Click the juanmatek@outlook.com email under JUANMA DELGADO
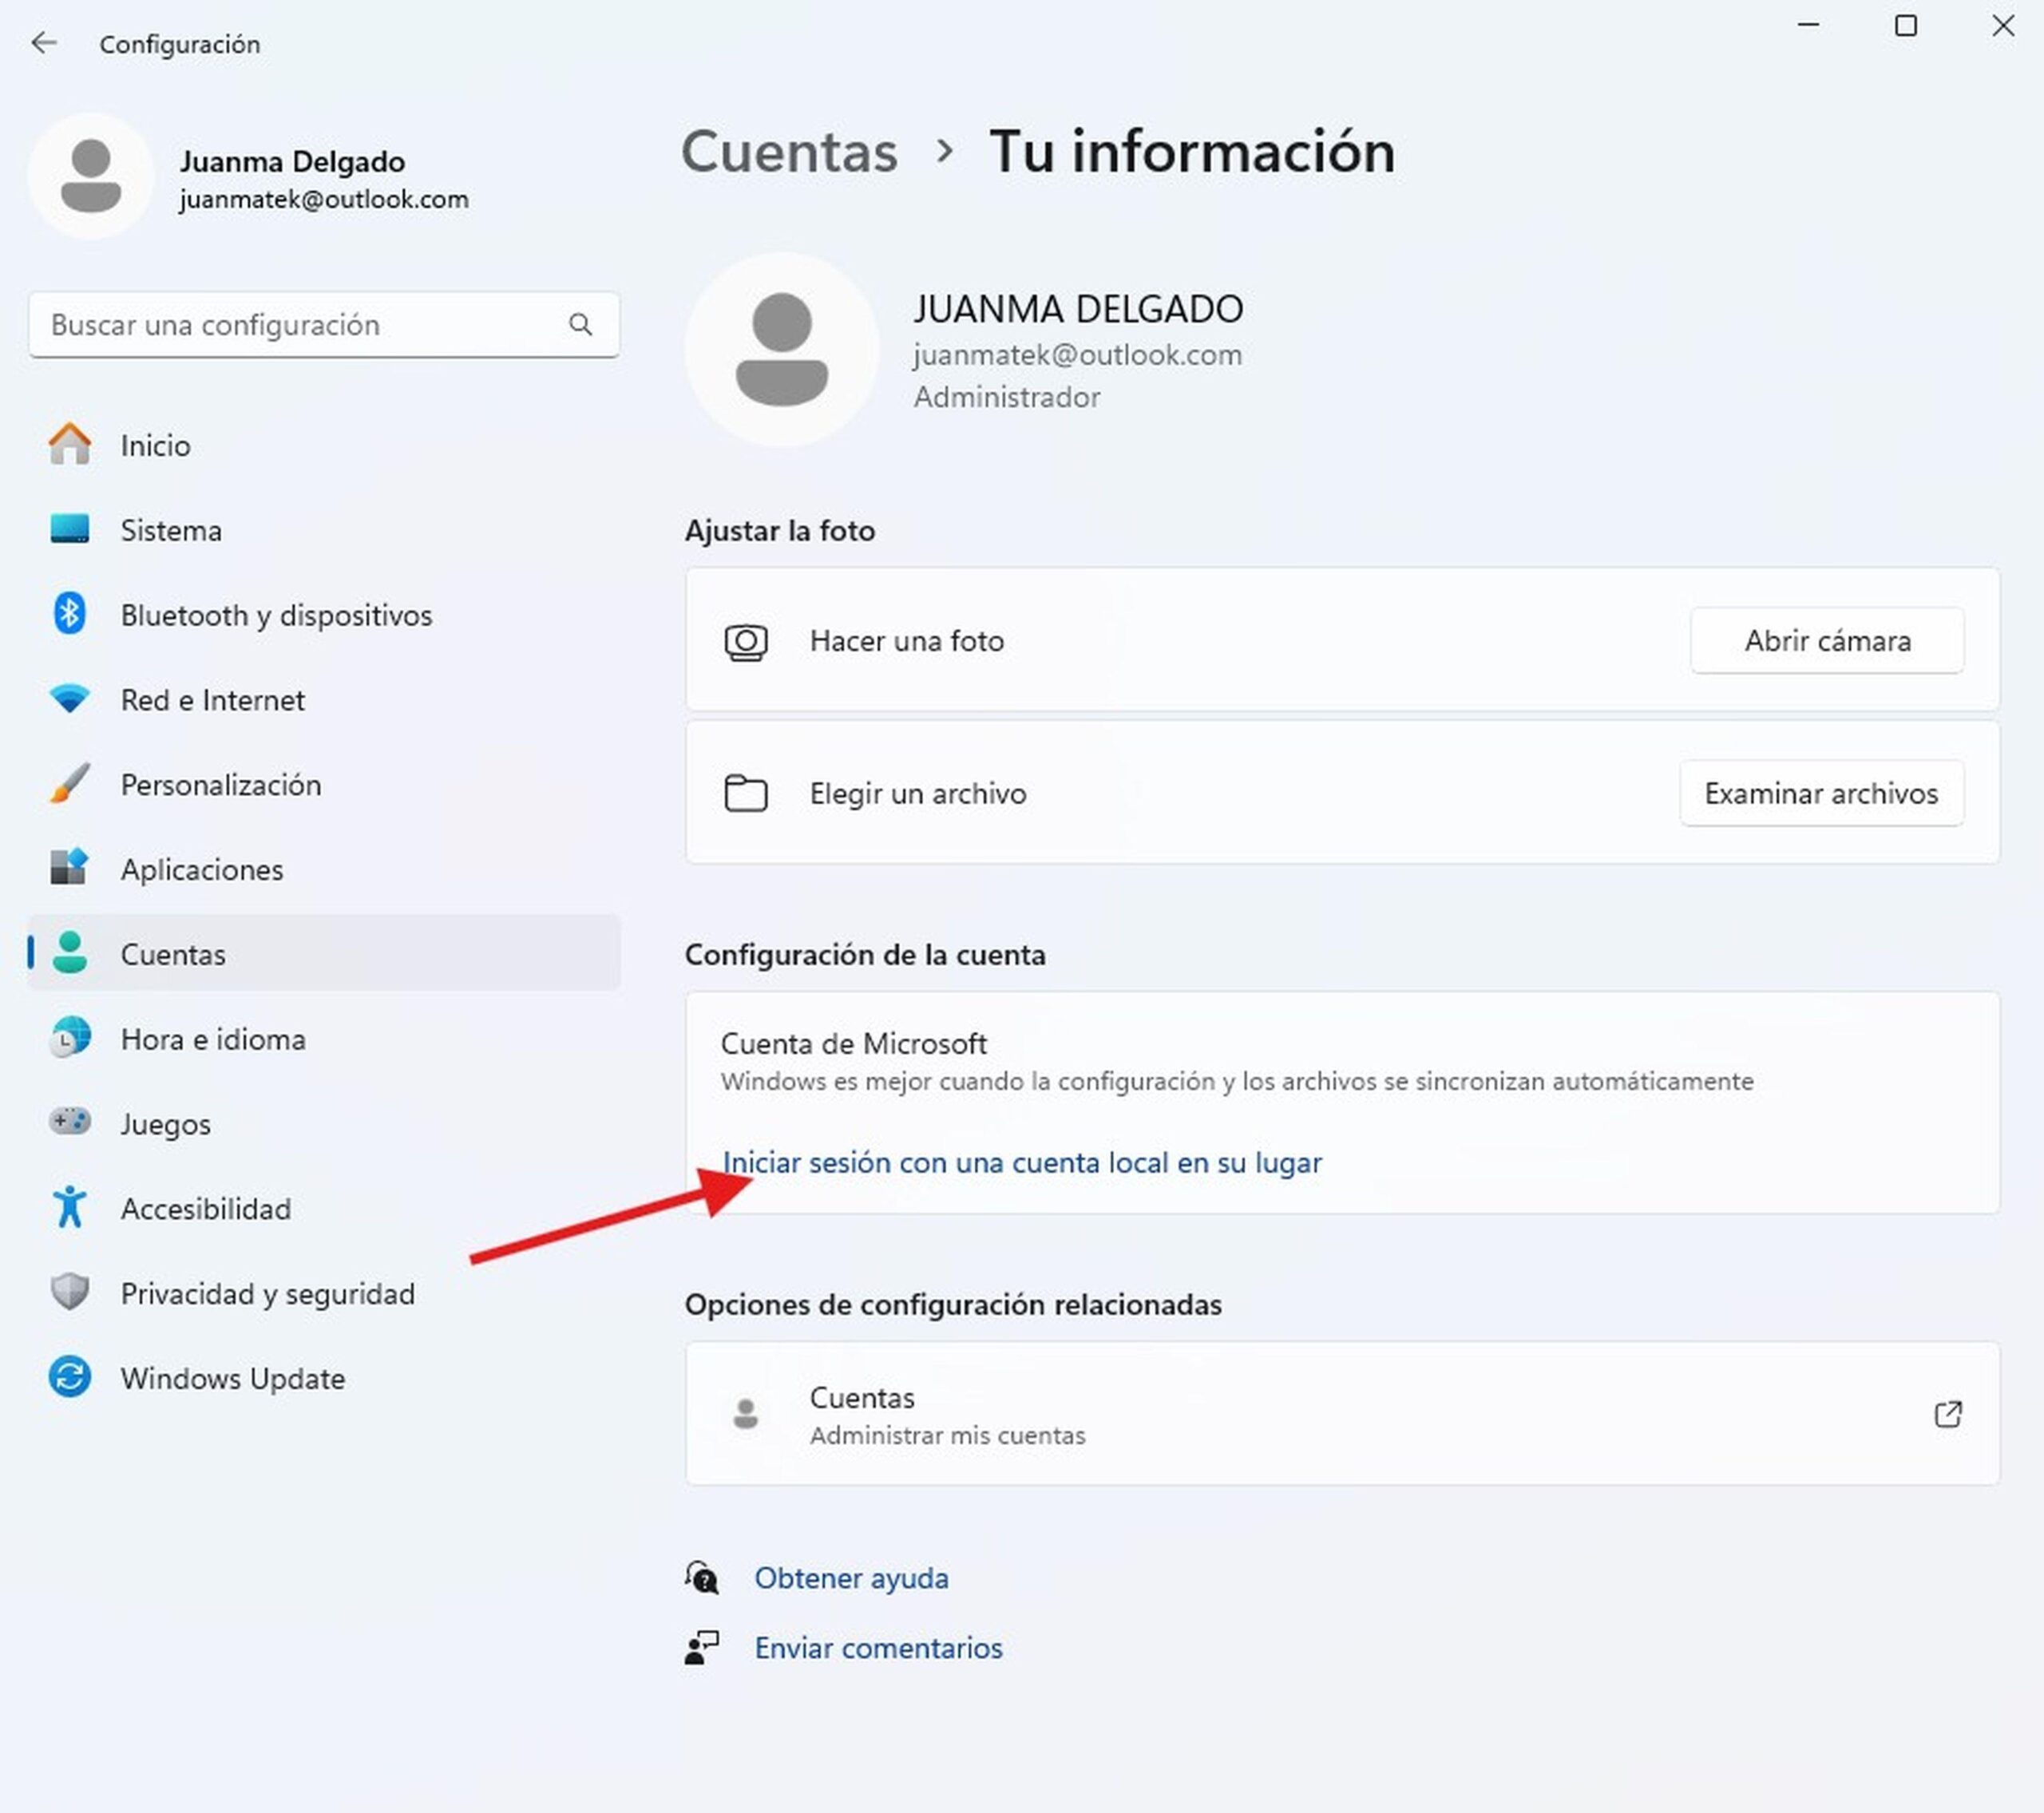 (1077, 355)
